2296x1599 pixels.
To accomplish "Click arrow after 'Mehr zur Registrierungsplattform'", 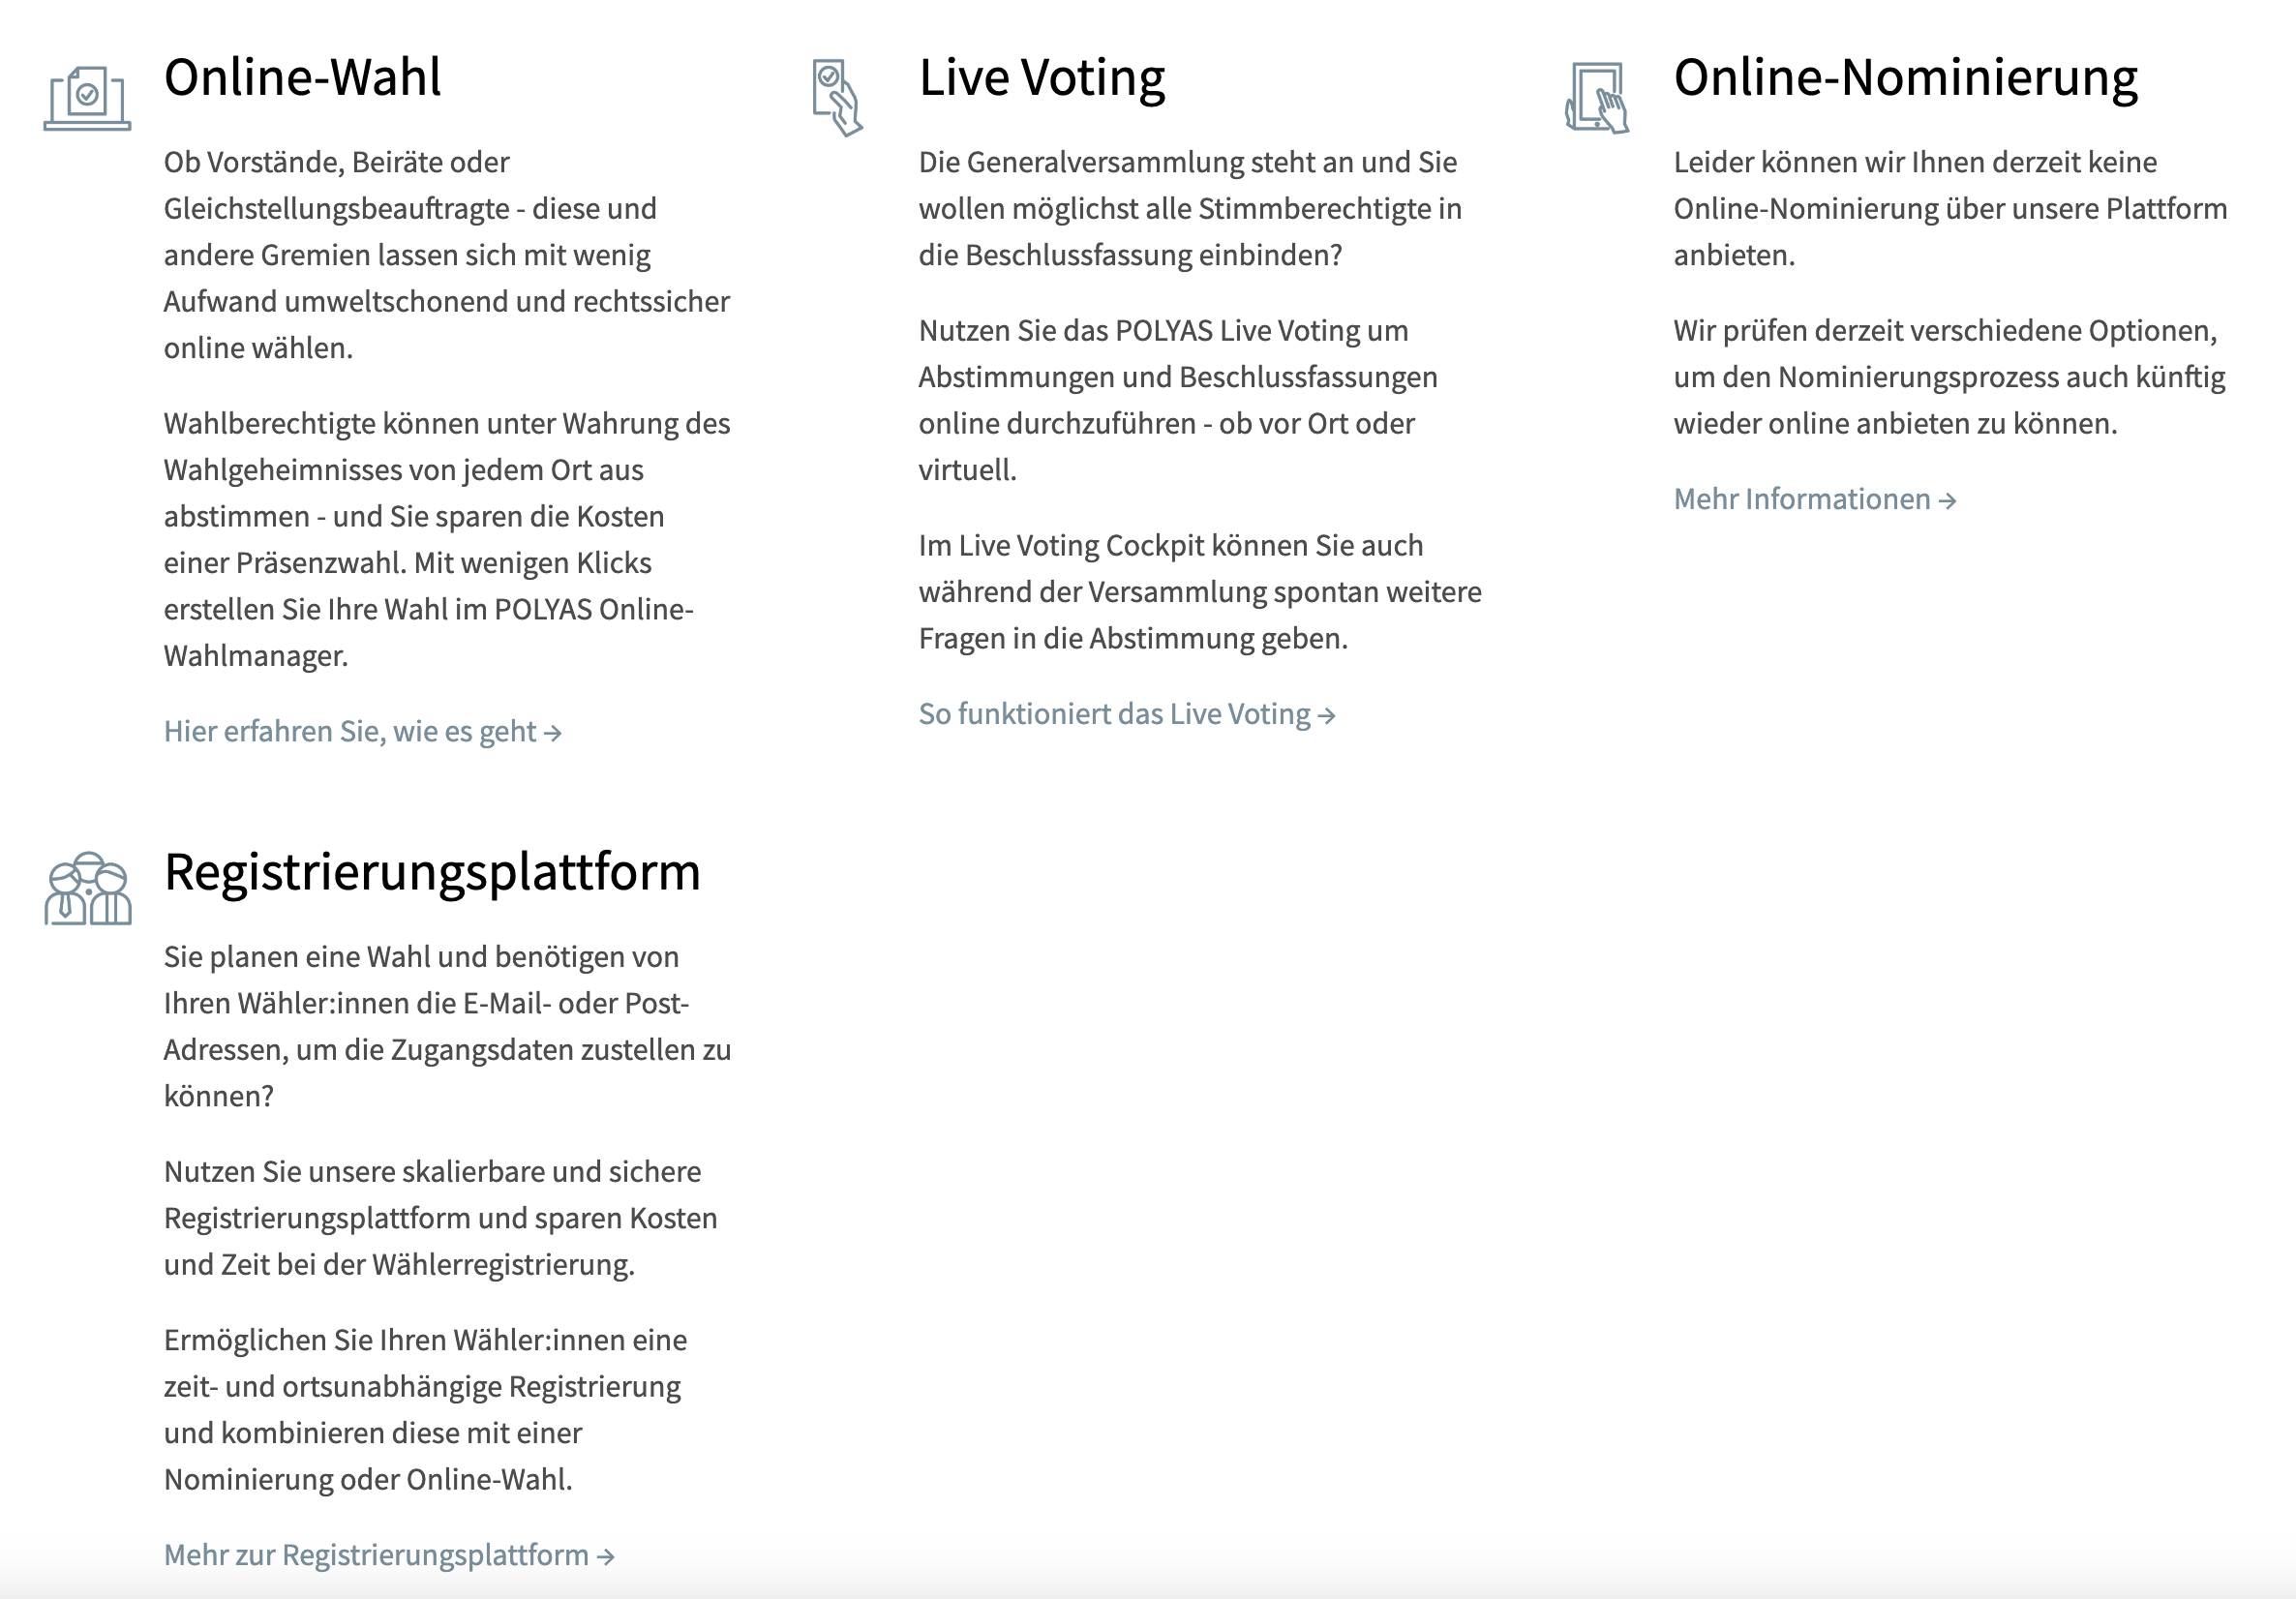I will tap(605, 1557).
